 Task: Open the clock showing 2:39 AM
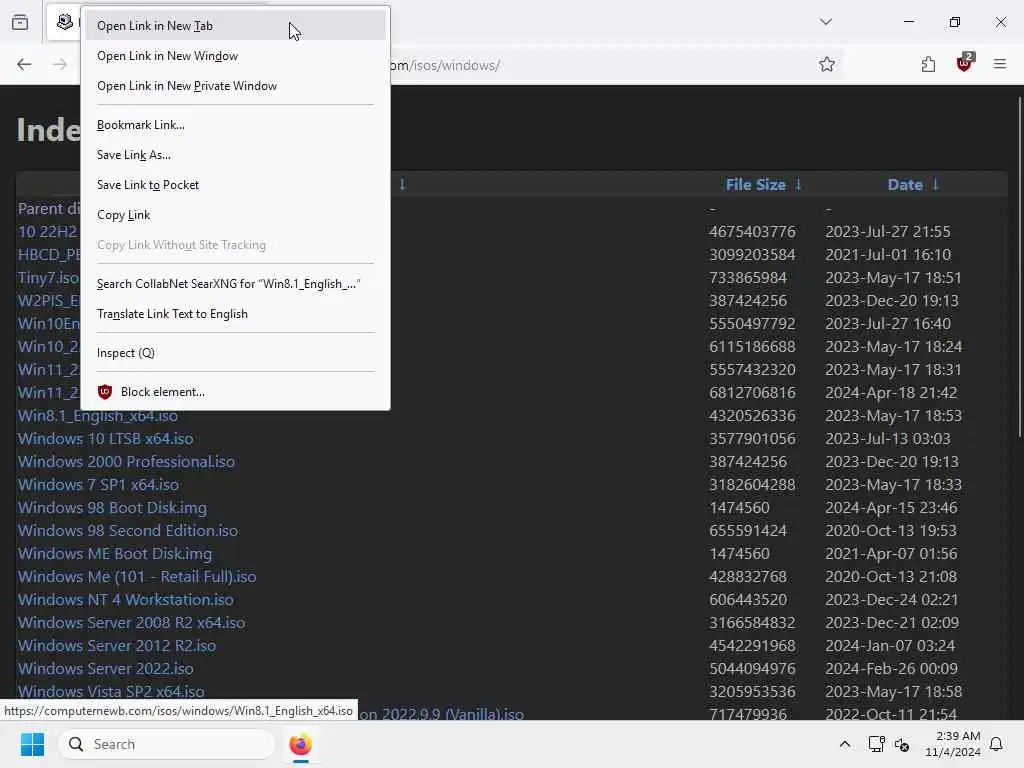[953, 744]
